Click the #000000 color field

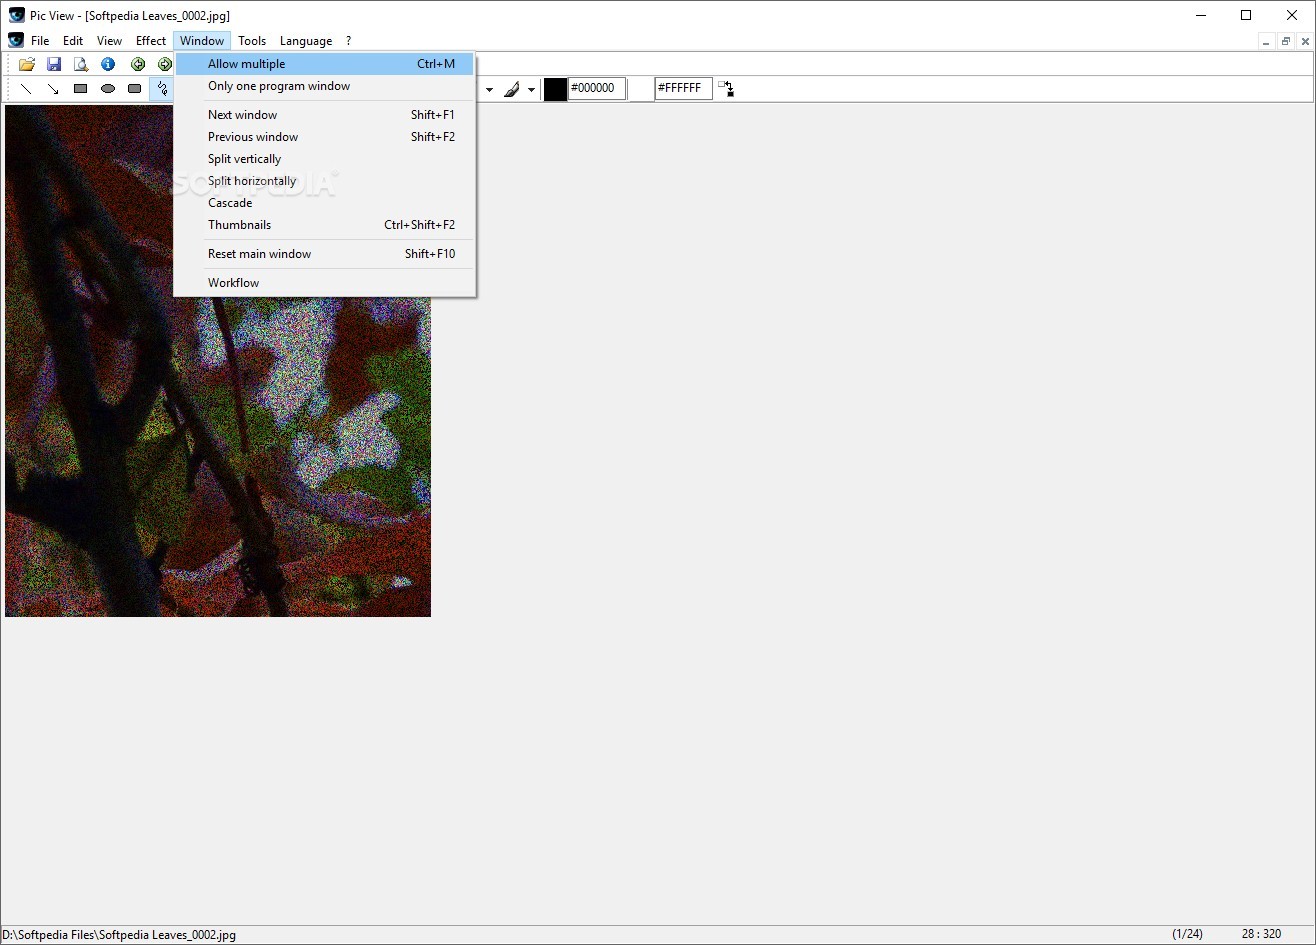pos(597,88)
